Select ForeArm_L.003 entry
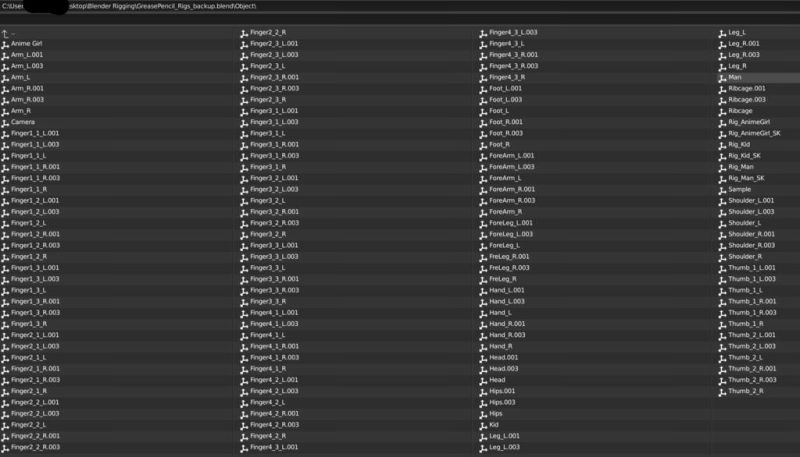 point(511,167)
